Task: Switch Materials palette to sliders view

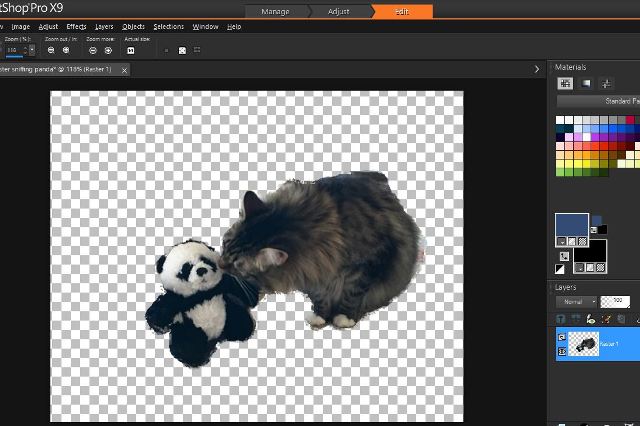Action: 607,83
